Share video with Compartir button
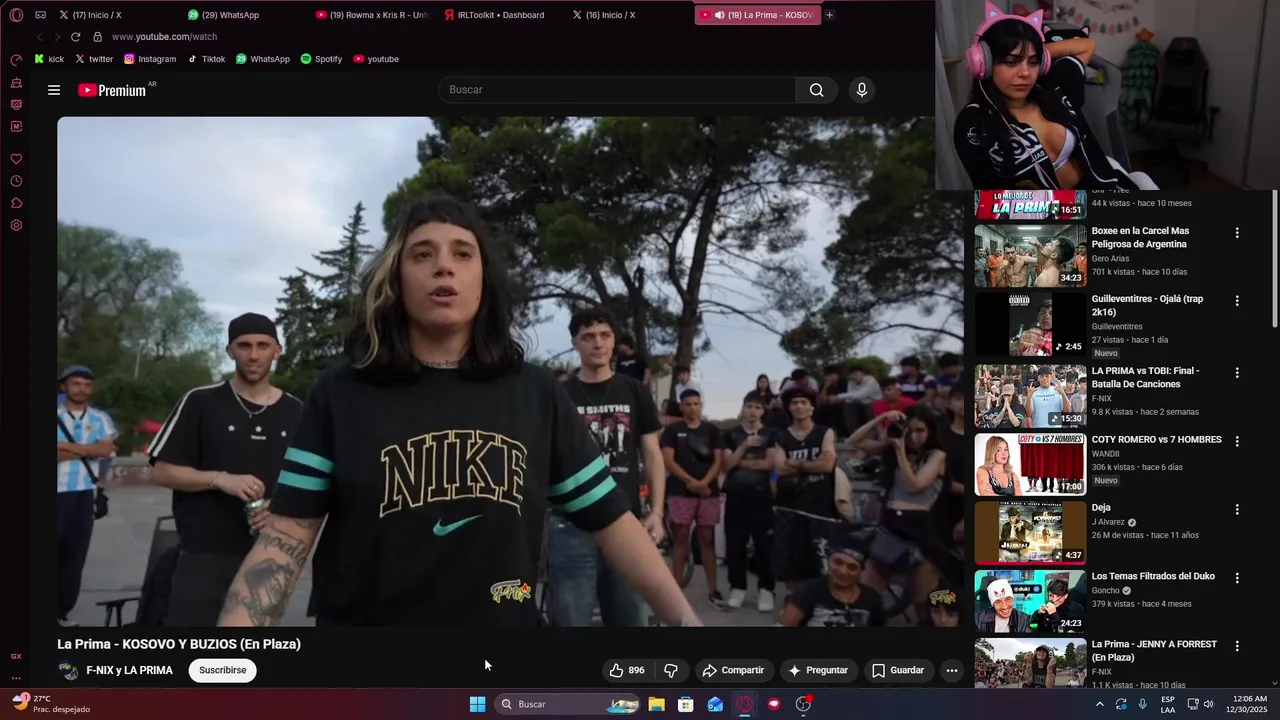This screenshot has height=720, width=1280. pos(733,670)
